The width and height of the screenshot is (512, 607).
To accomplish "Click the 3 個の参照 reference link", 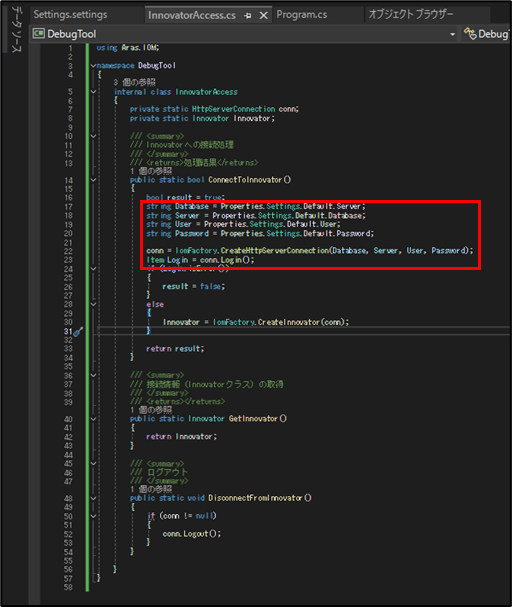I will 134,82.
